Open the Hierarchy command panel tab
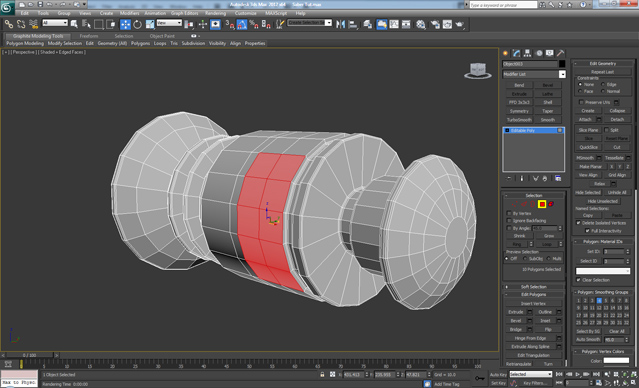639x388 pixels. tap(528, 53)
